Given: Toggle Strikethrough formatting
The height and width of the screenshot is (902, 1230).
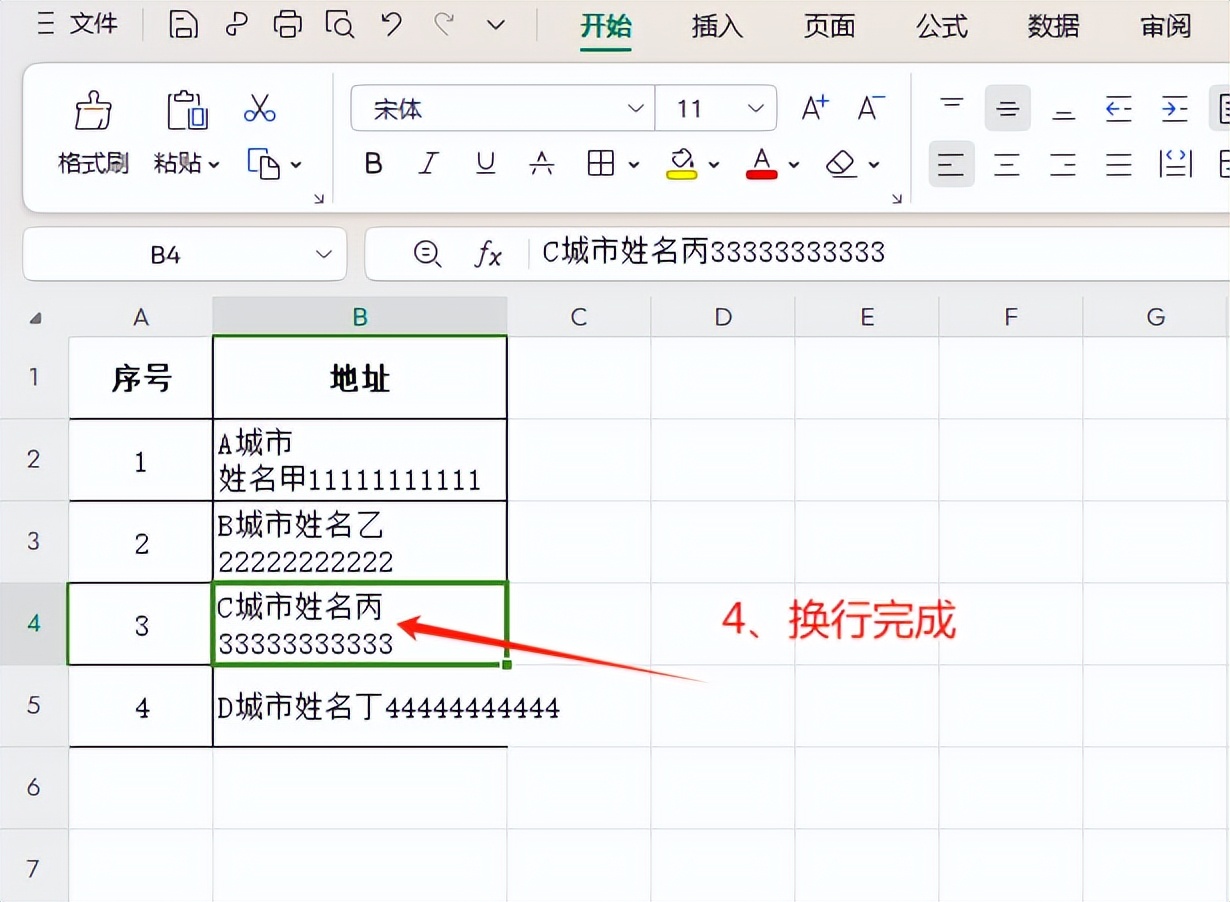Looking at the screenshot, I should point(542,164).
